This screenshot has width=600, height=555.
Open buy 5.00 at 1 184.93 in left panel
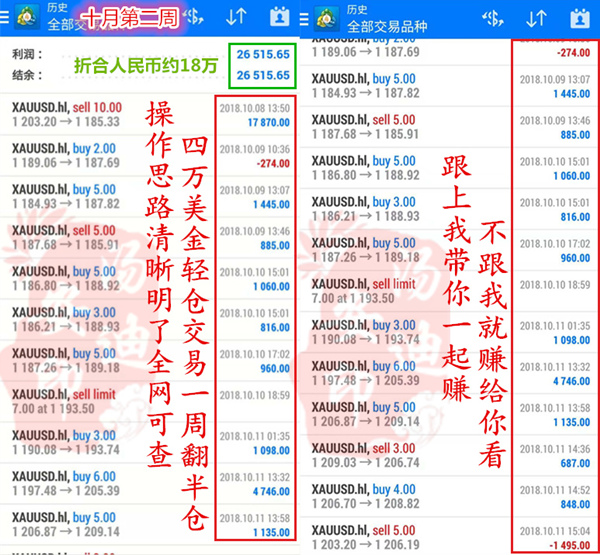tap(149, 196)
